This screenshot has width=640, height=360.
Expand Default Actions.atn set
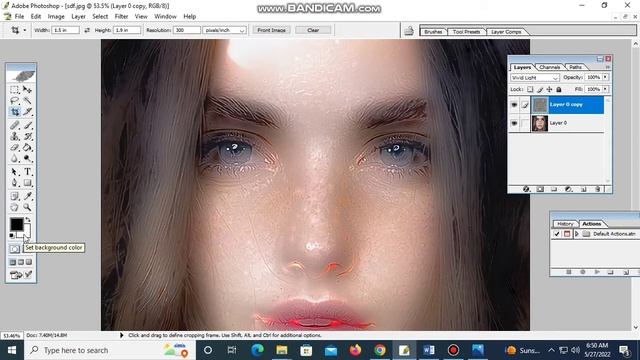pos(577,234)
